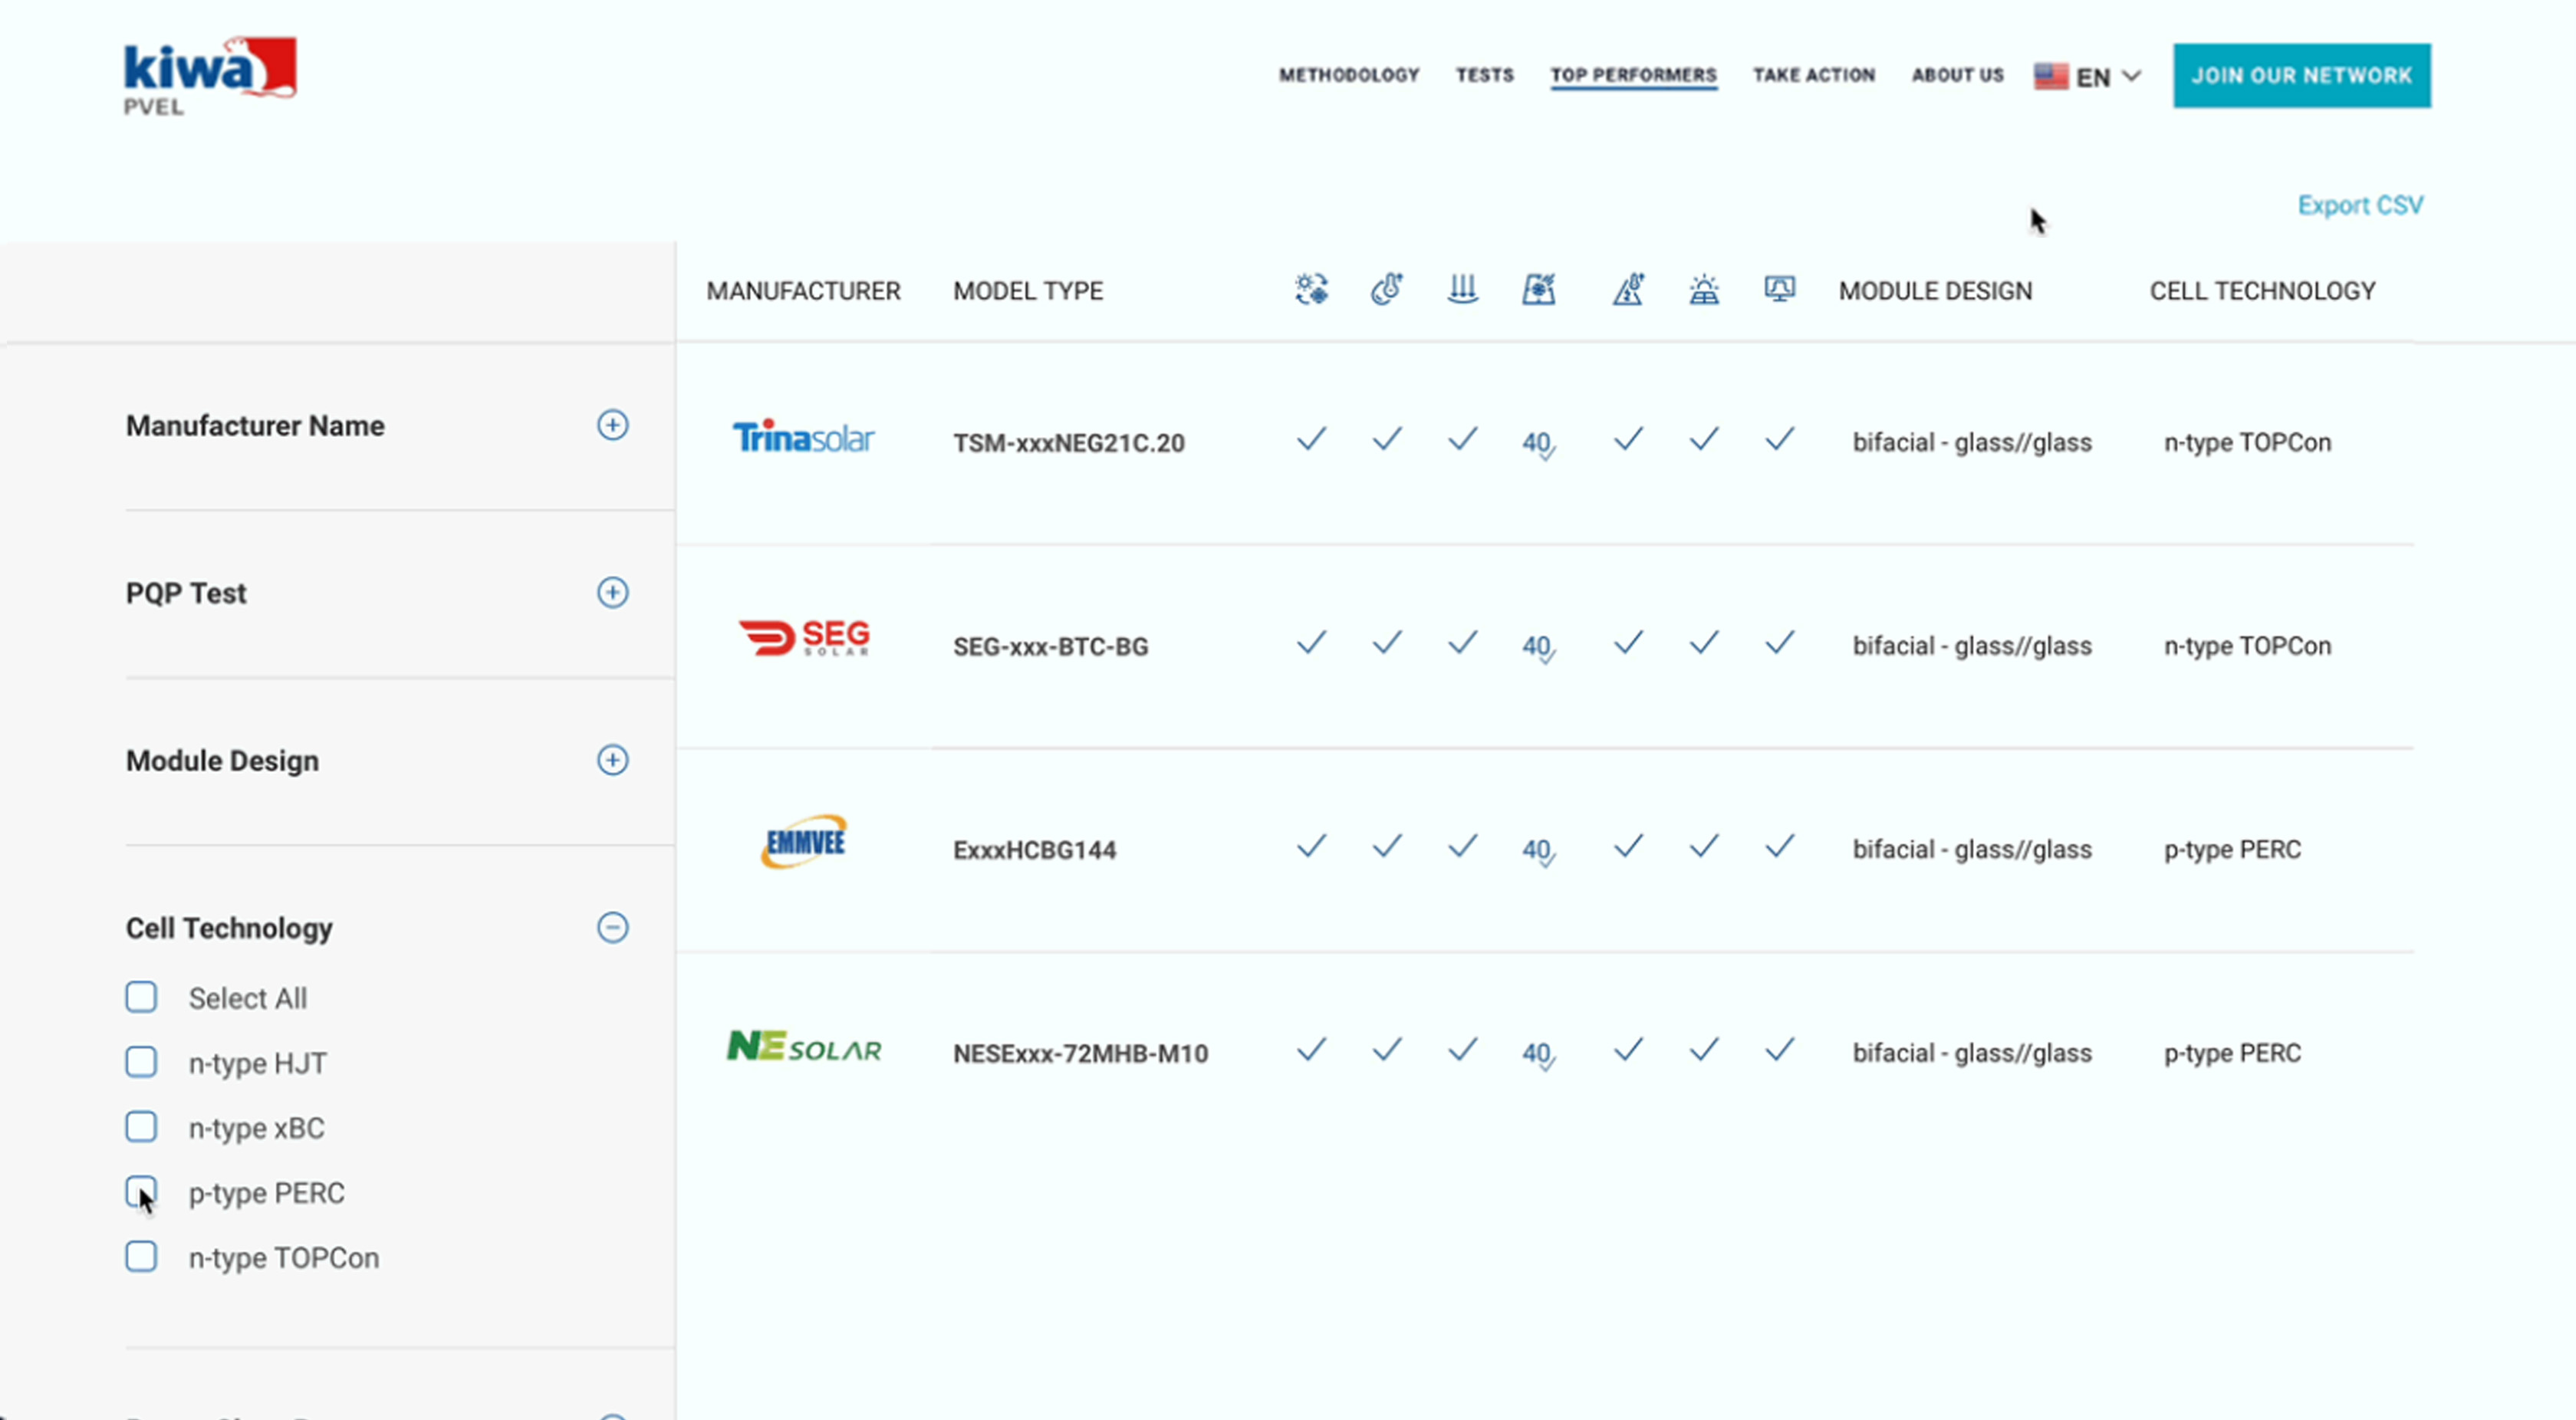Expand the Manufacturer Name filter
2576x1420 pixels.
point(612,425)
